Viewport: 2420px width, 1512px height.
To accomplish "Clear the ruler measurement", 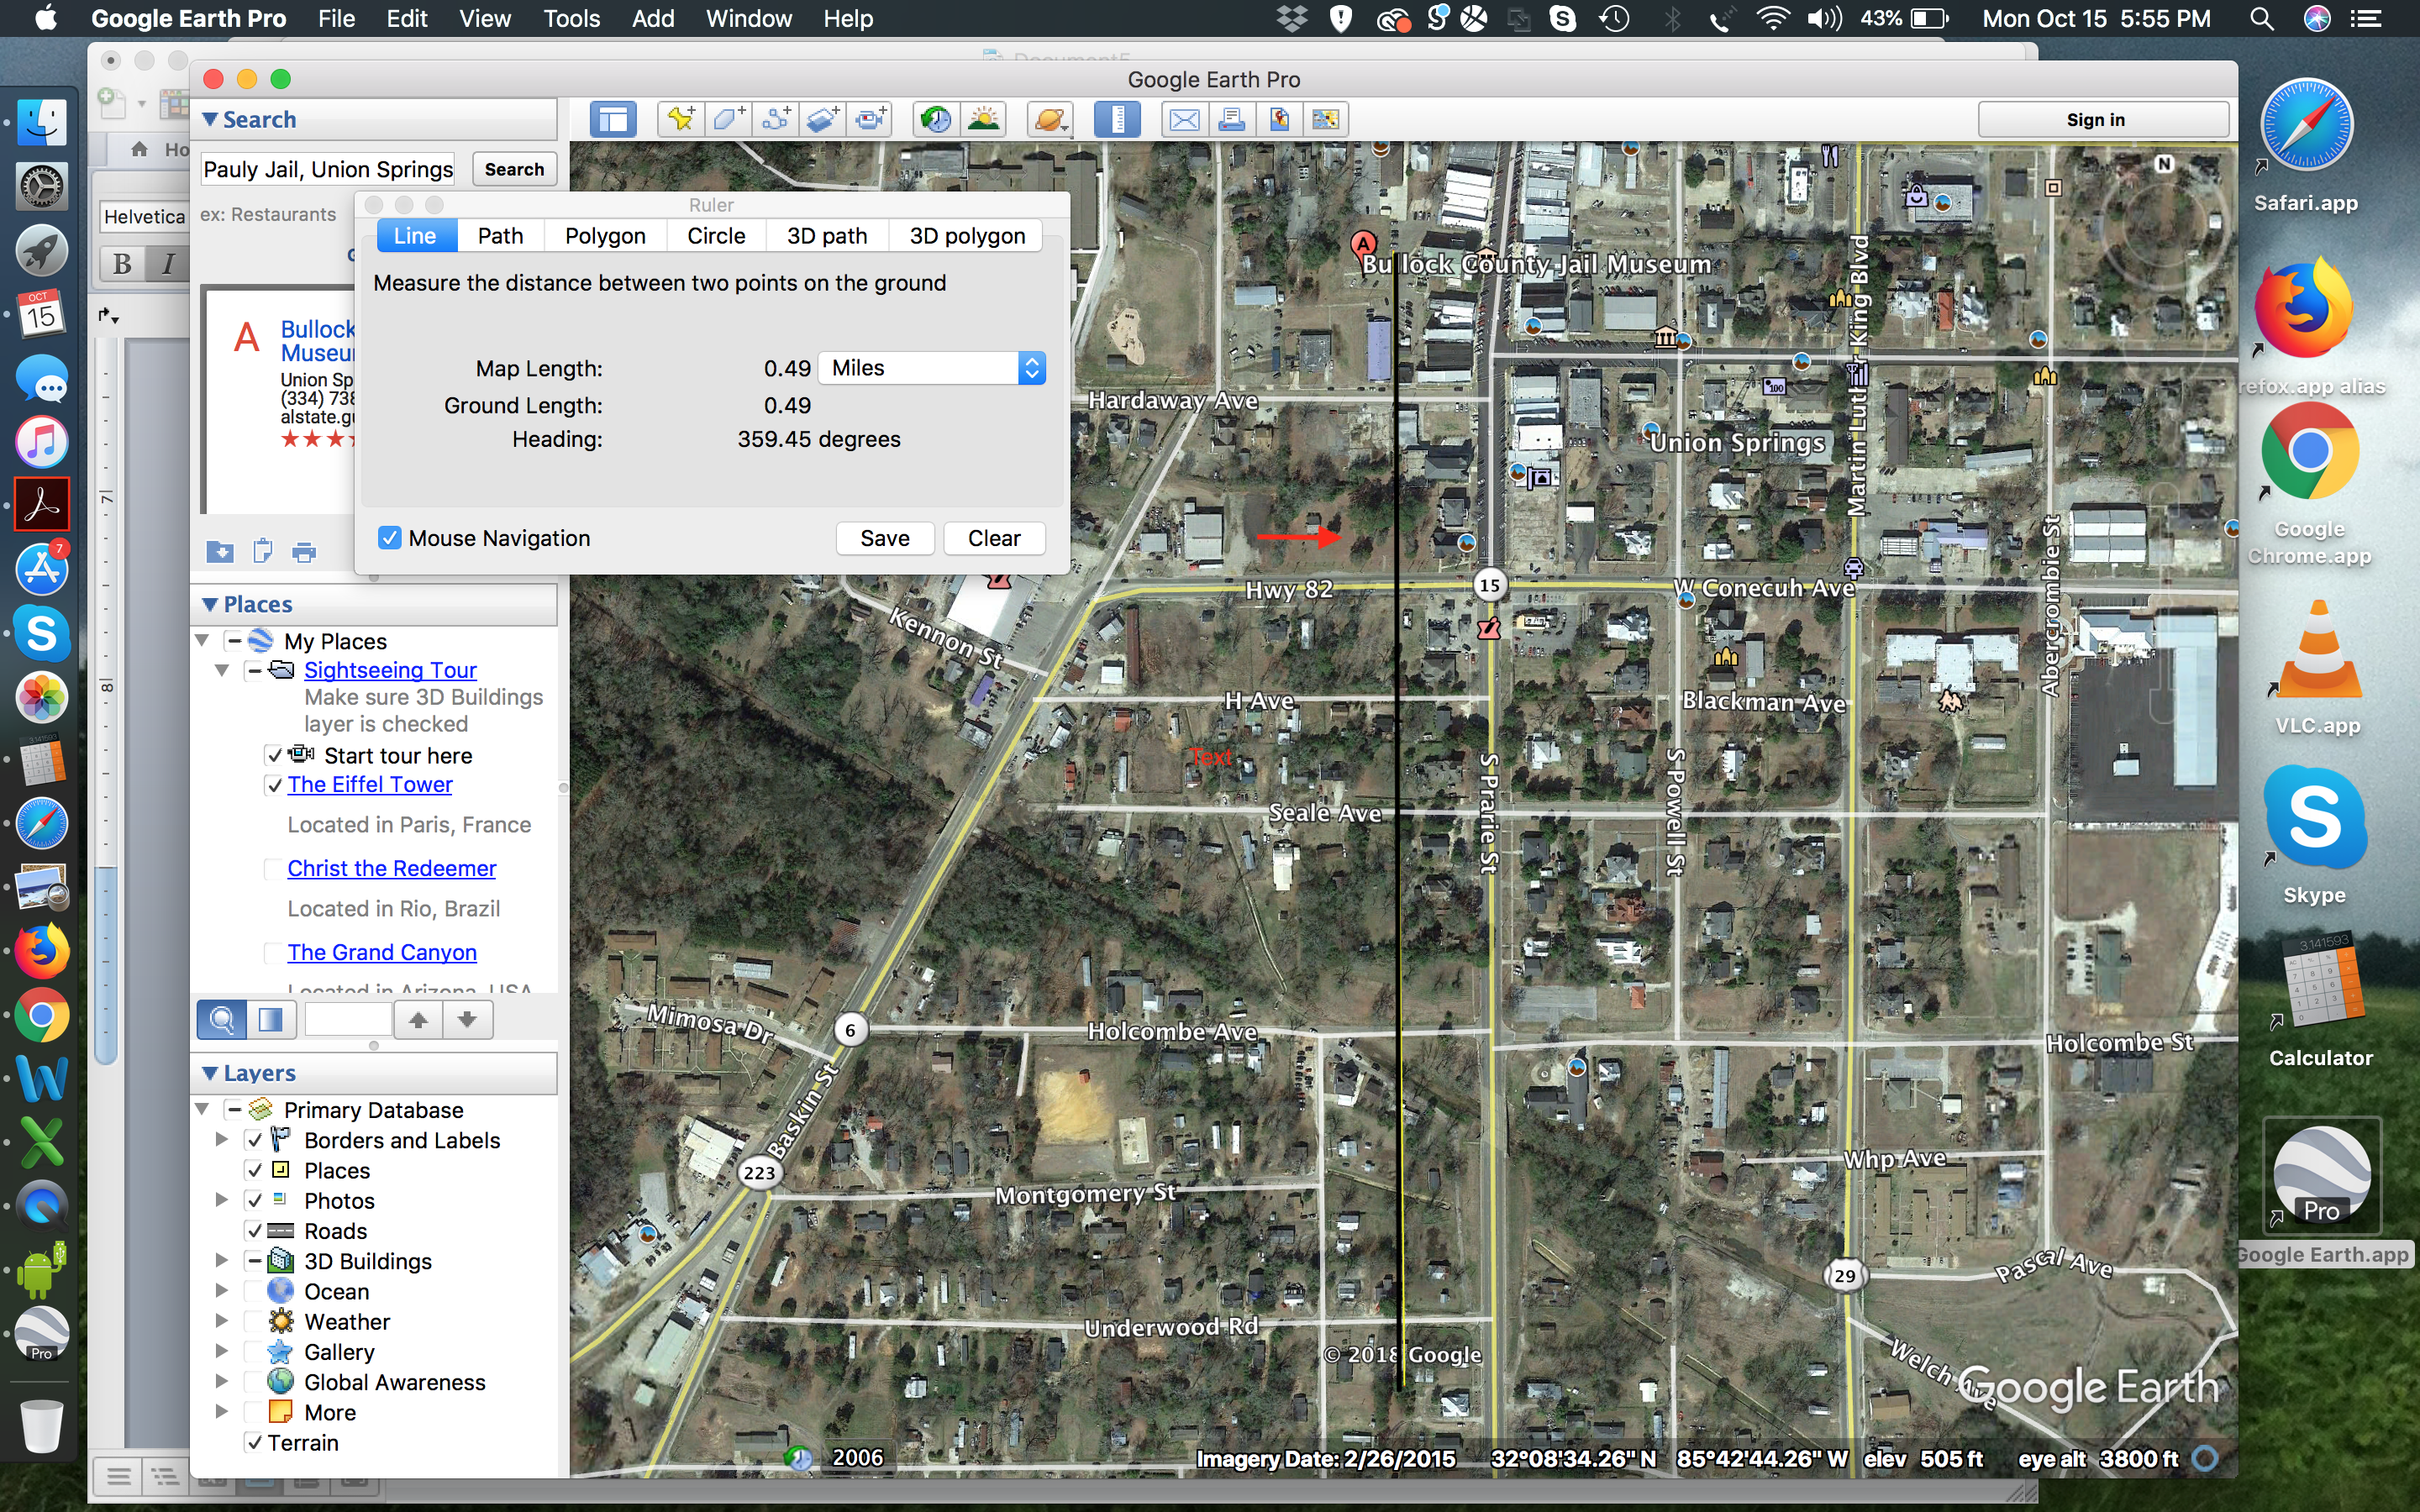I will tap(994, 538).
